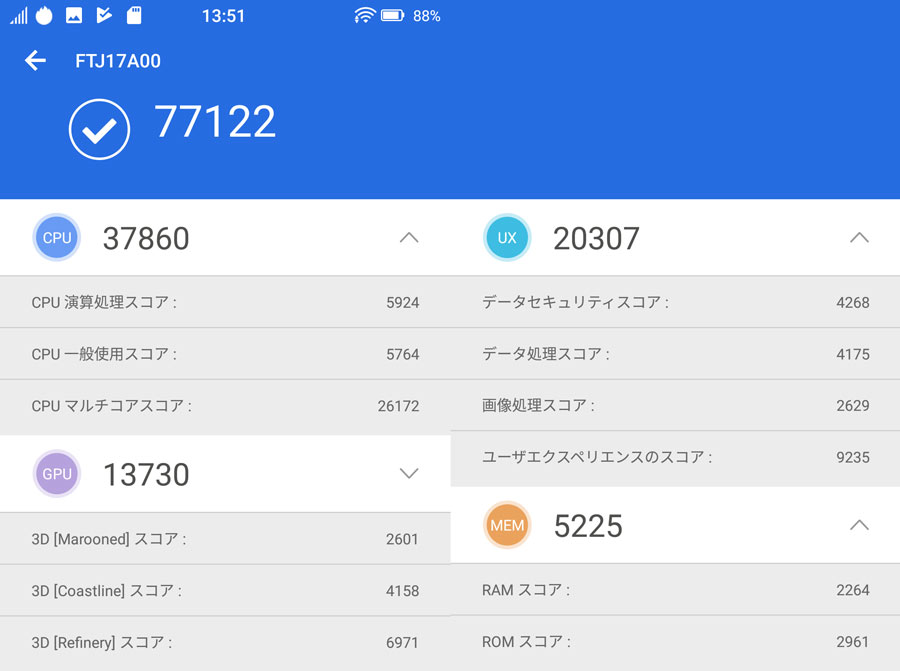Select the ユーザエクスペリエンスのスコア row
Screen dimensions: 900x671
676,457
